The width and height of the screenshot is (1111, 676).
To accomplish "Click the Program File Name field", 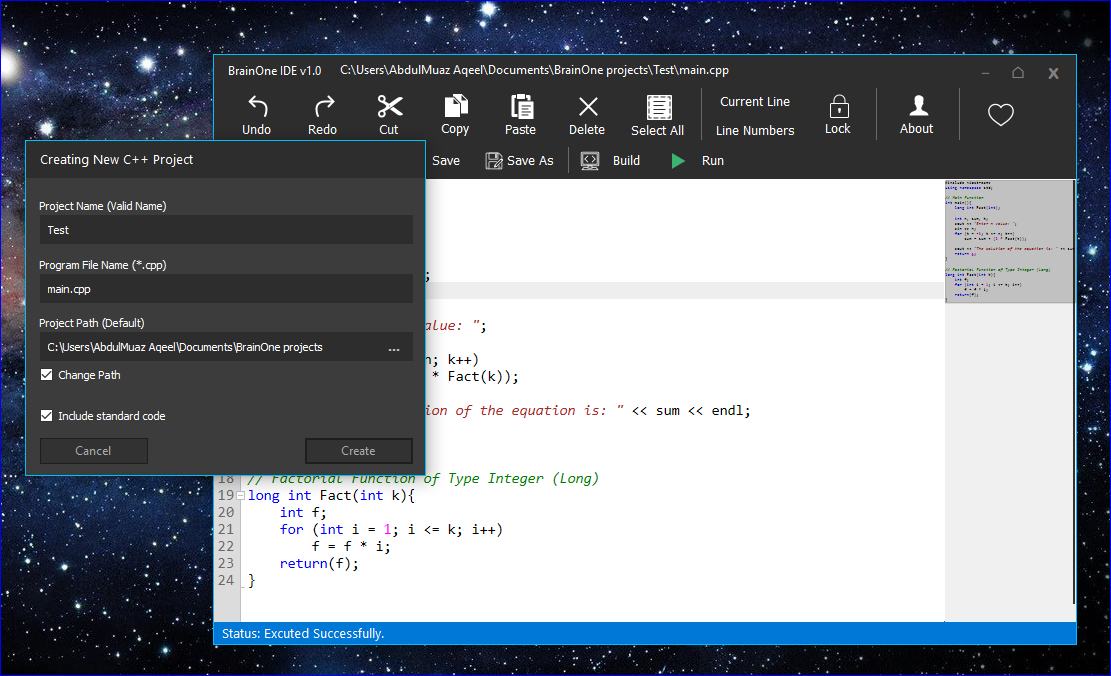I will click(x=226, y=289).
